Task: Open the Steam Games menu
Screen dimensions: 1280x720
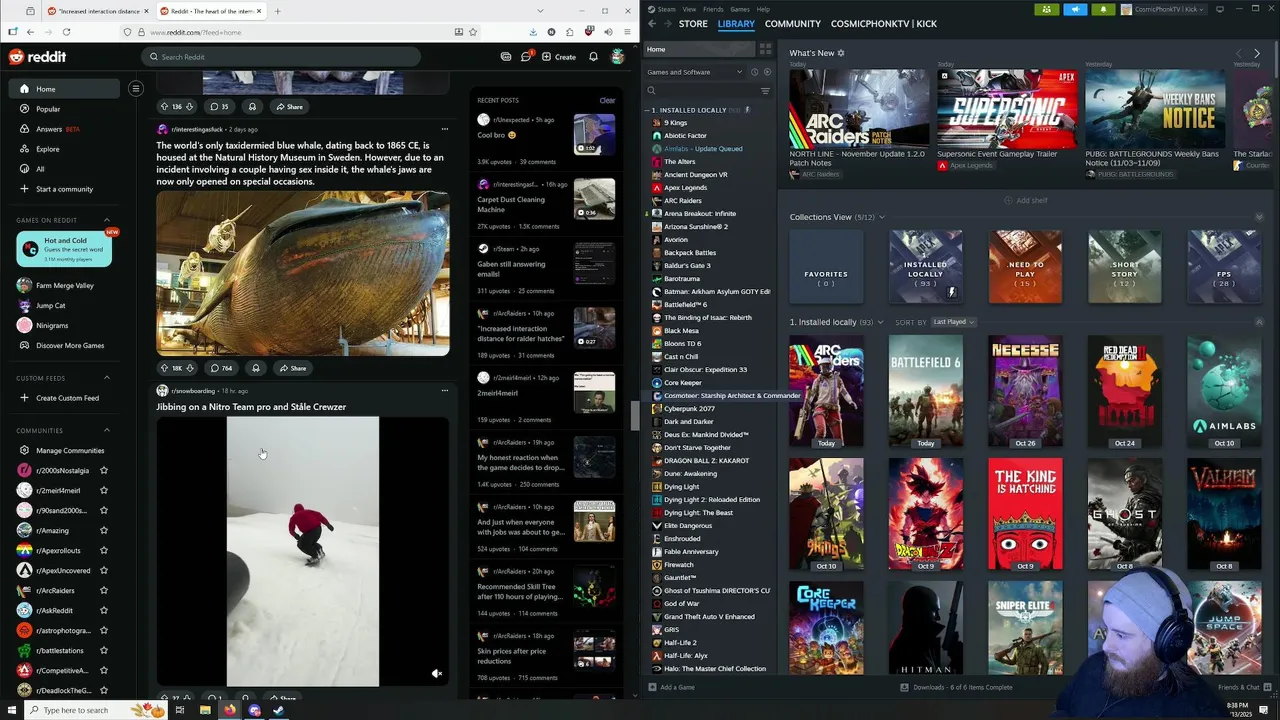Action: click(740, 9)
